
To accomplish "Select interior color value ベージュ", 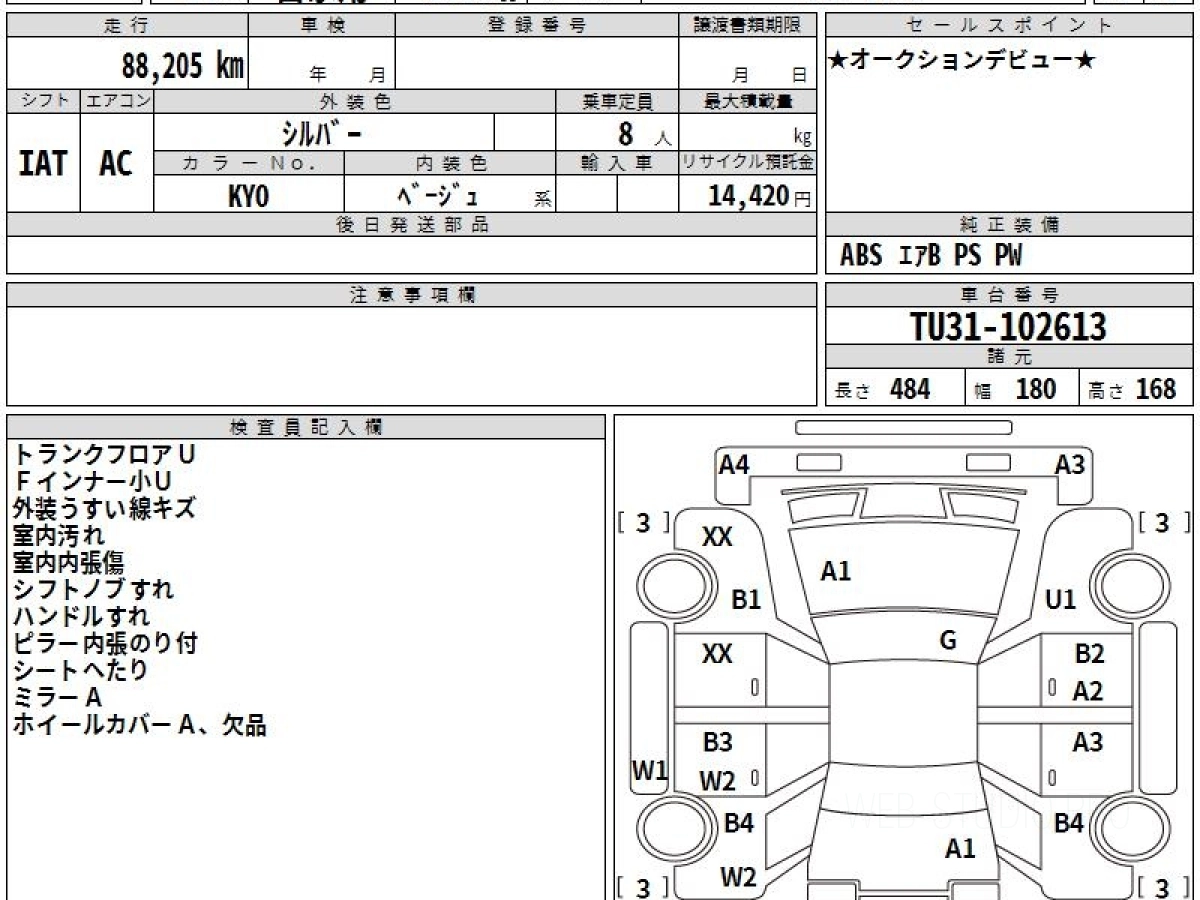I will (438, 195).
